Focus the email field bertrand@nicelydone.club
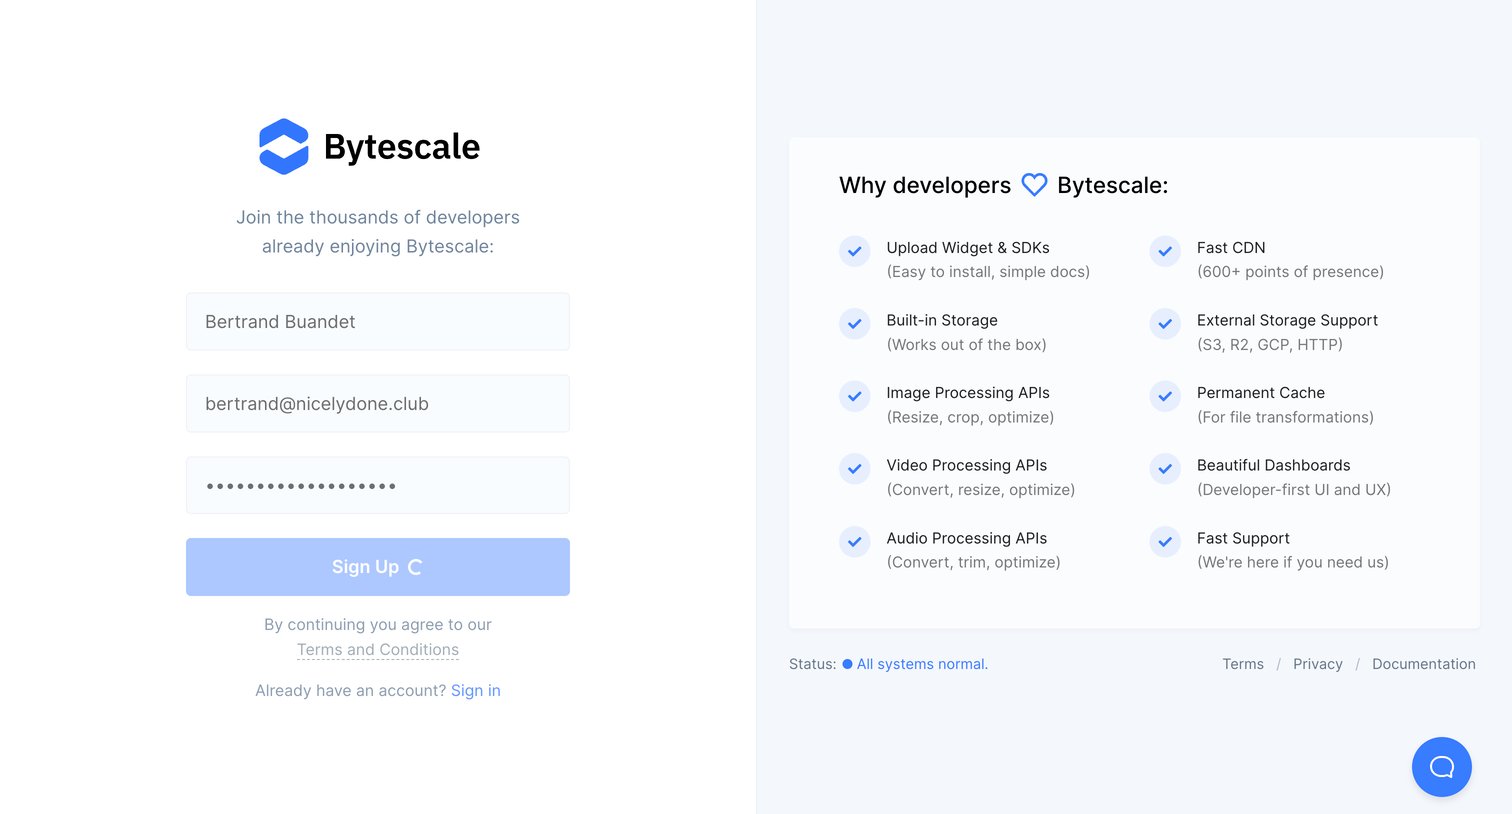1512x814 pixels. click(378, 403)
